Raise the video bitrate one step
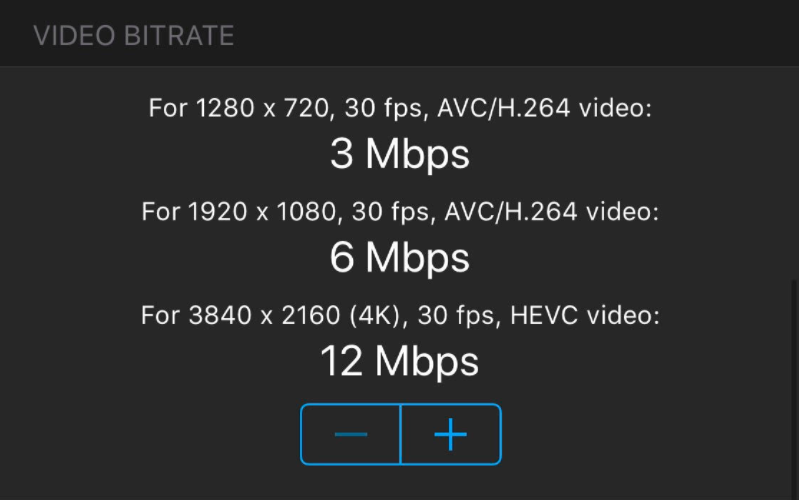Screen dimensions: 799x500 450,434
